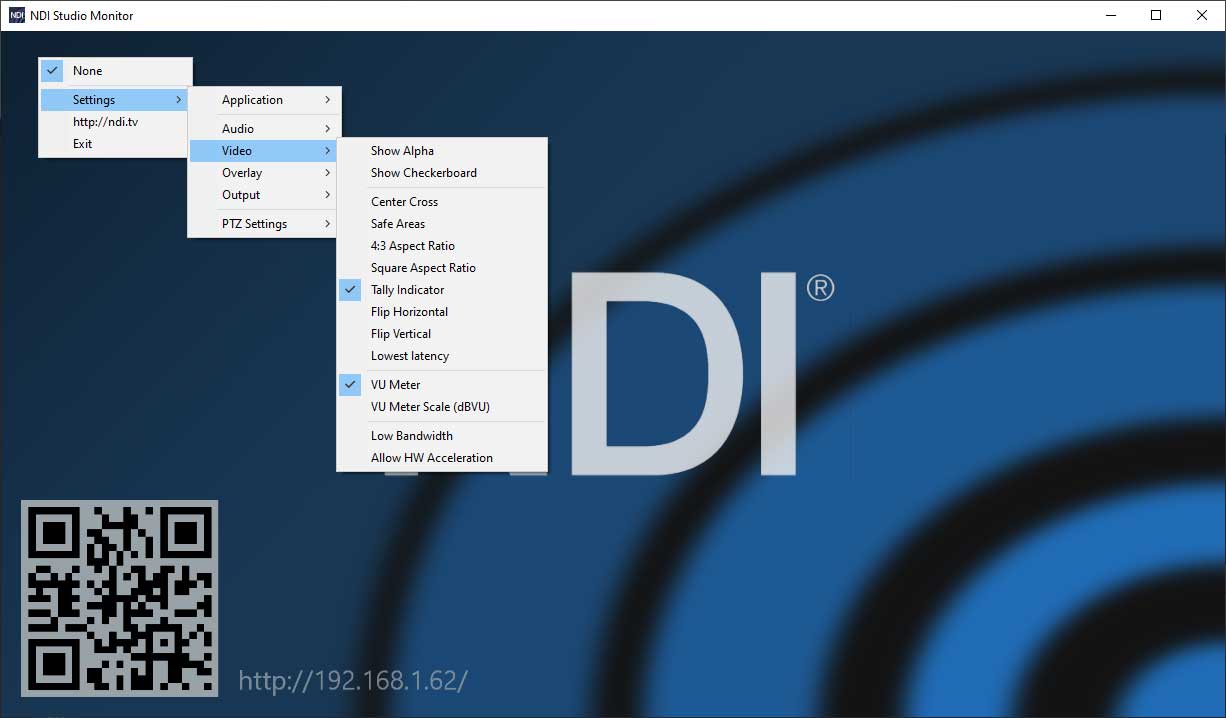Viewport: 1226px width, 718px height.
Task: Enable 4:3 Aspect Ratio
Action: coord(442,246)
